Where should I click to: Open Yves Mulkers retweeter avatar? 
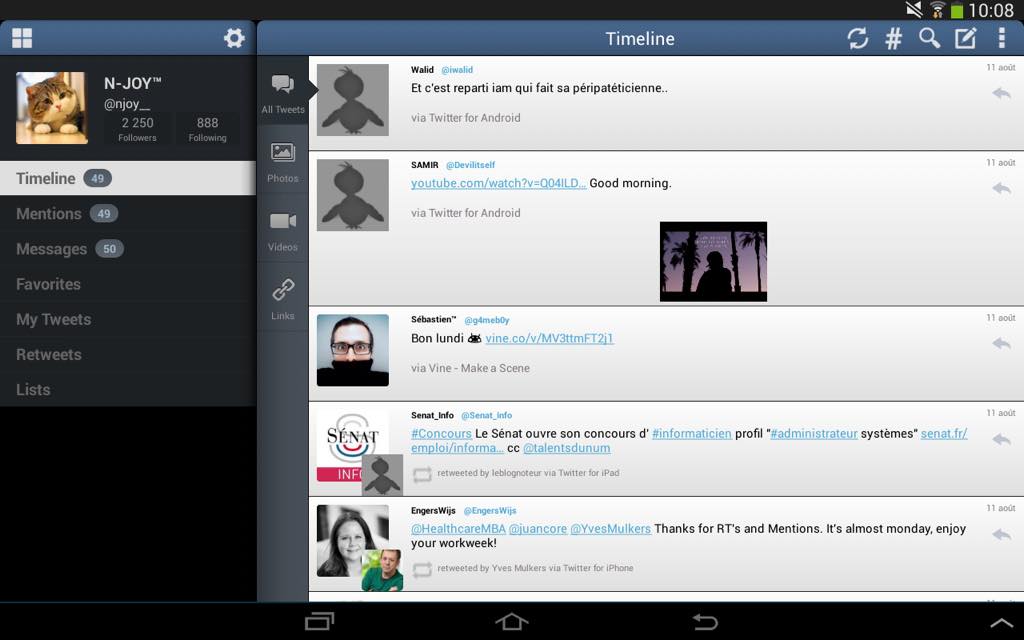tap(382, 570)
